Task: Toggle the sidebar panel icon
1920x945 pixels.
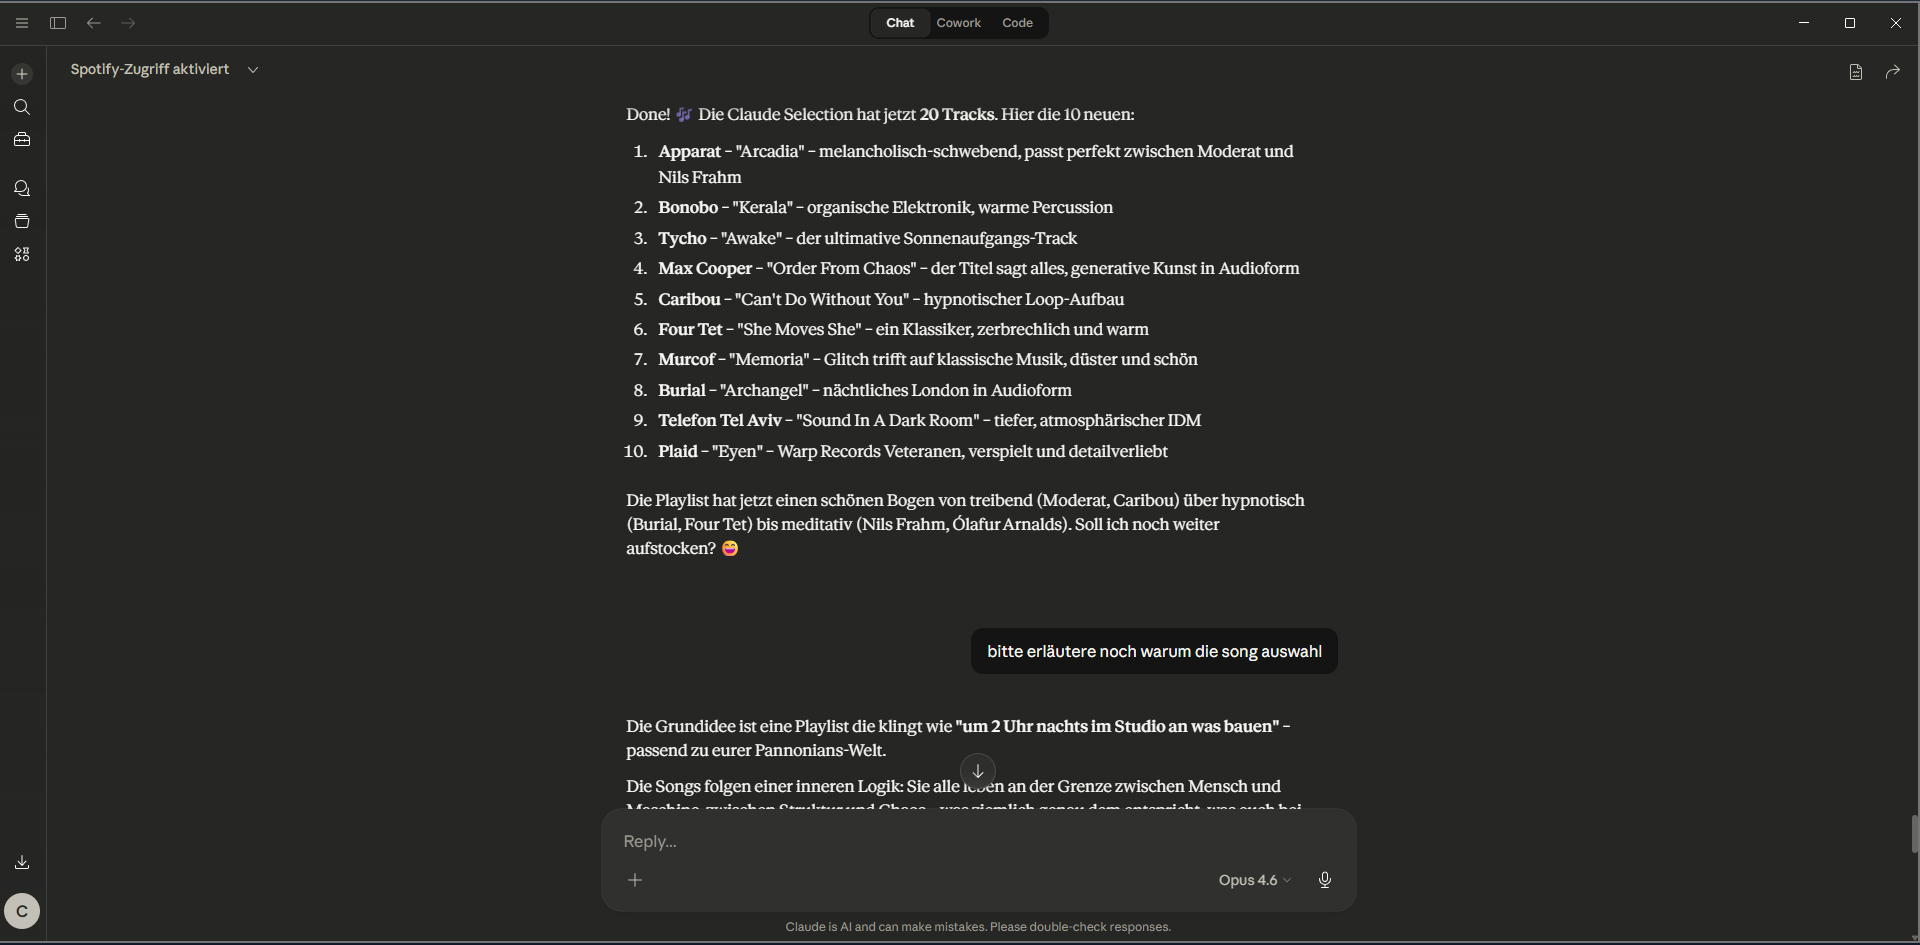Action: pyautogui.click(x=58, y=23)
